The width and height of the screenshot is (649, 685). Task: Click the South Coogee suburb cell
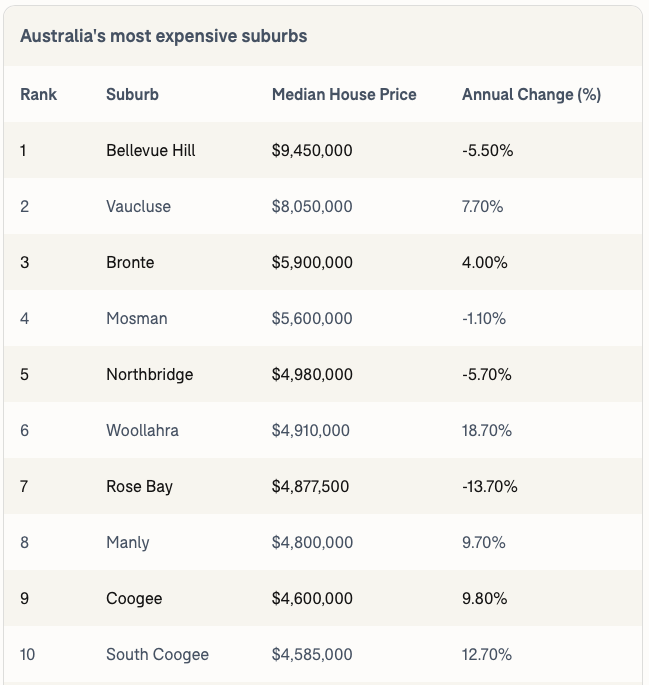[x=157, y=655]
